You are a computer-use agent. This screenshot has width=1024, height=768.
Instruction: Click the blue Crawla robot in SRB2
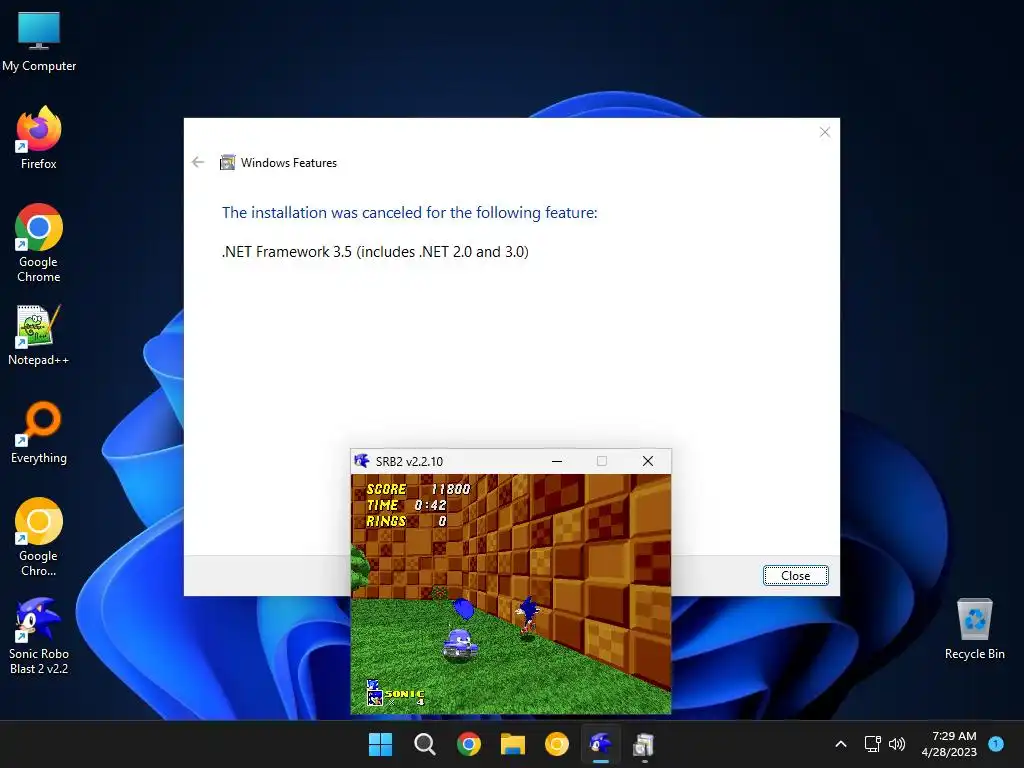[460, 645]
